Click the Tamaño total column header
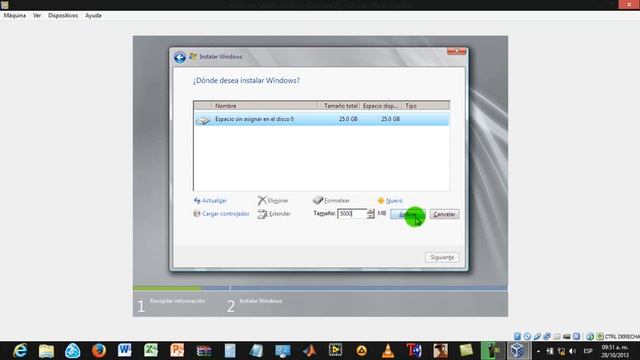Viewport: 640px width, 360px height. [x=339, y=106]
